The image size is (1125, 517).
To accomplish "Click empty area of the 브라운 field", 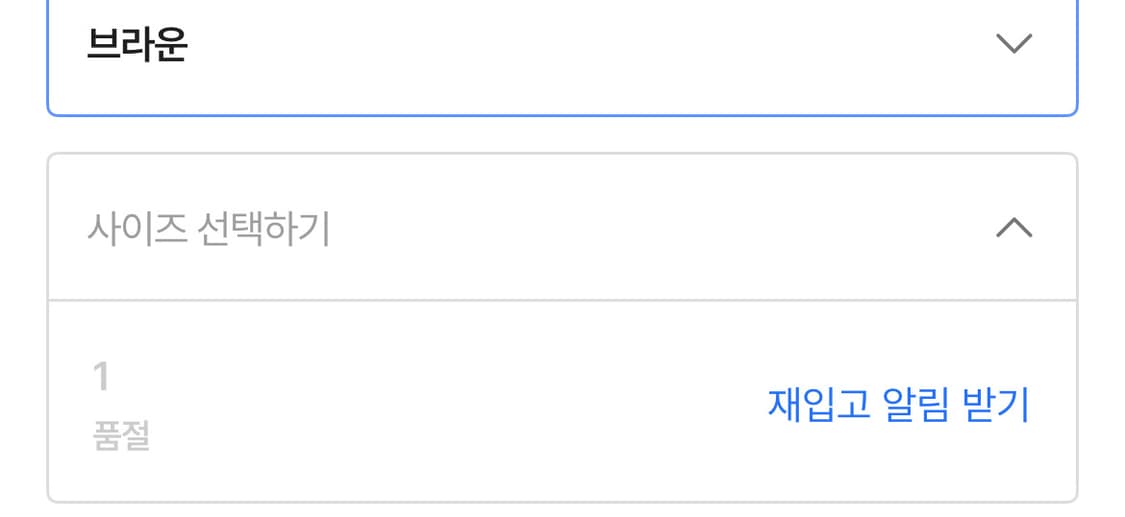I will 600,46.
